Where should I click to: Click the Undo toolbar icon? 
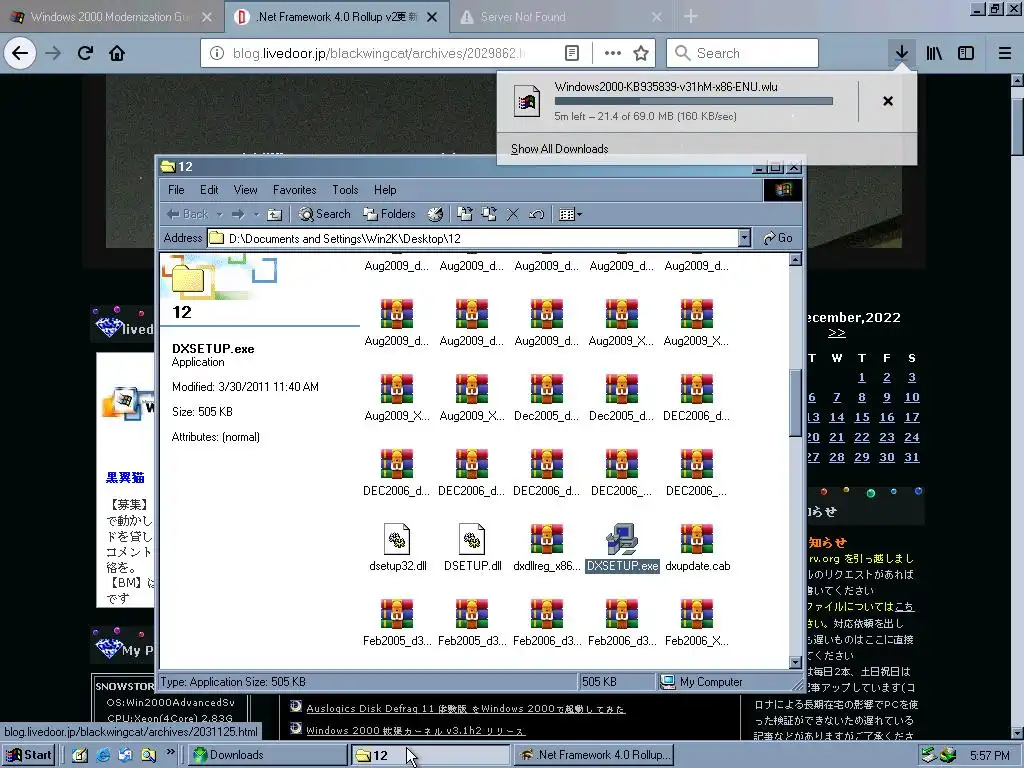536,214
